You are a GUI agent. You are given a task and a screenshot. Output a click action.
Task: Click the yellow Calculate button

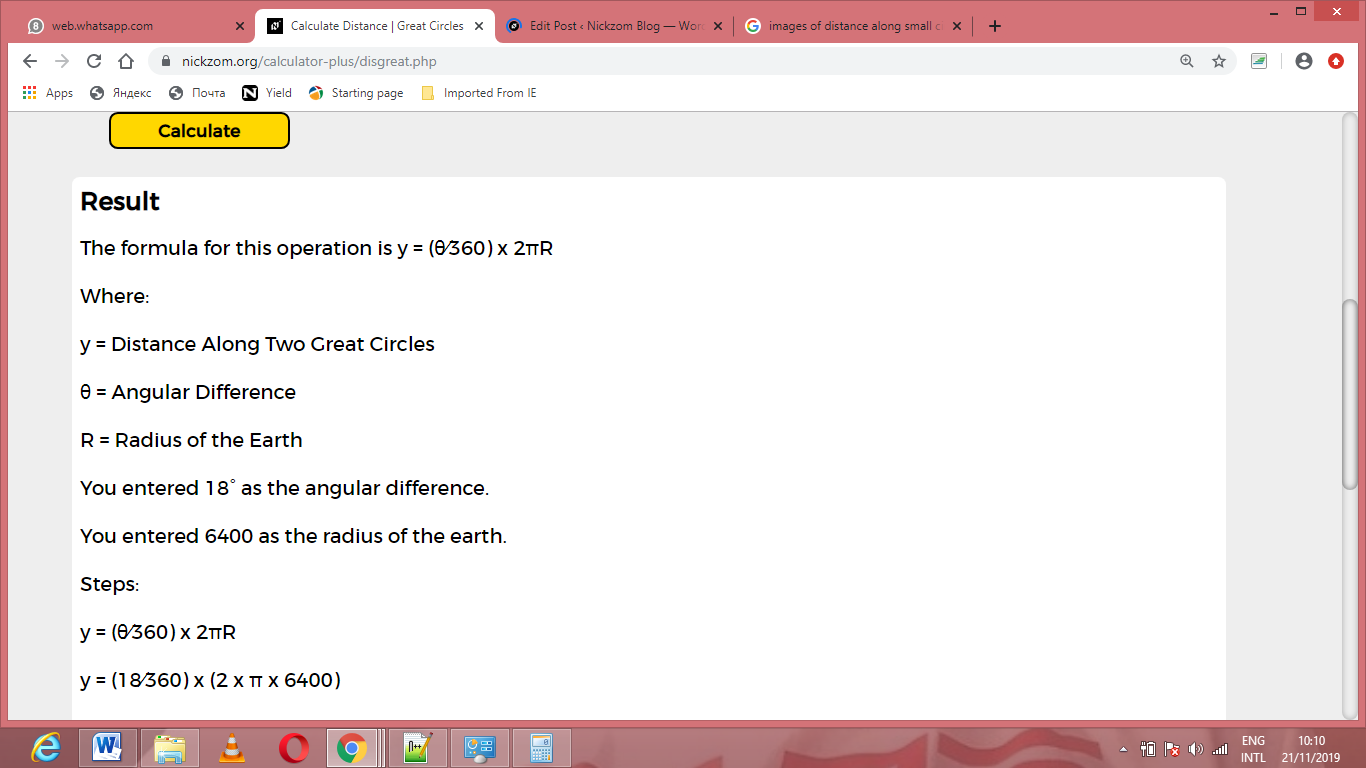(199, 131)
